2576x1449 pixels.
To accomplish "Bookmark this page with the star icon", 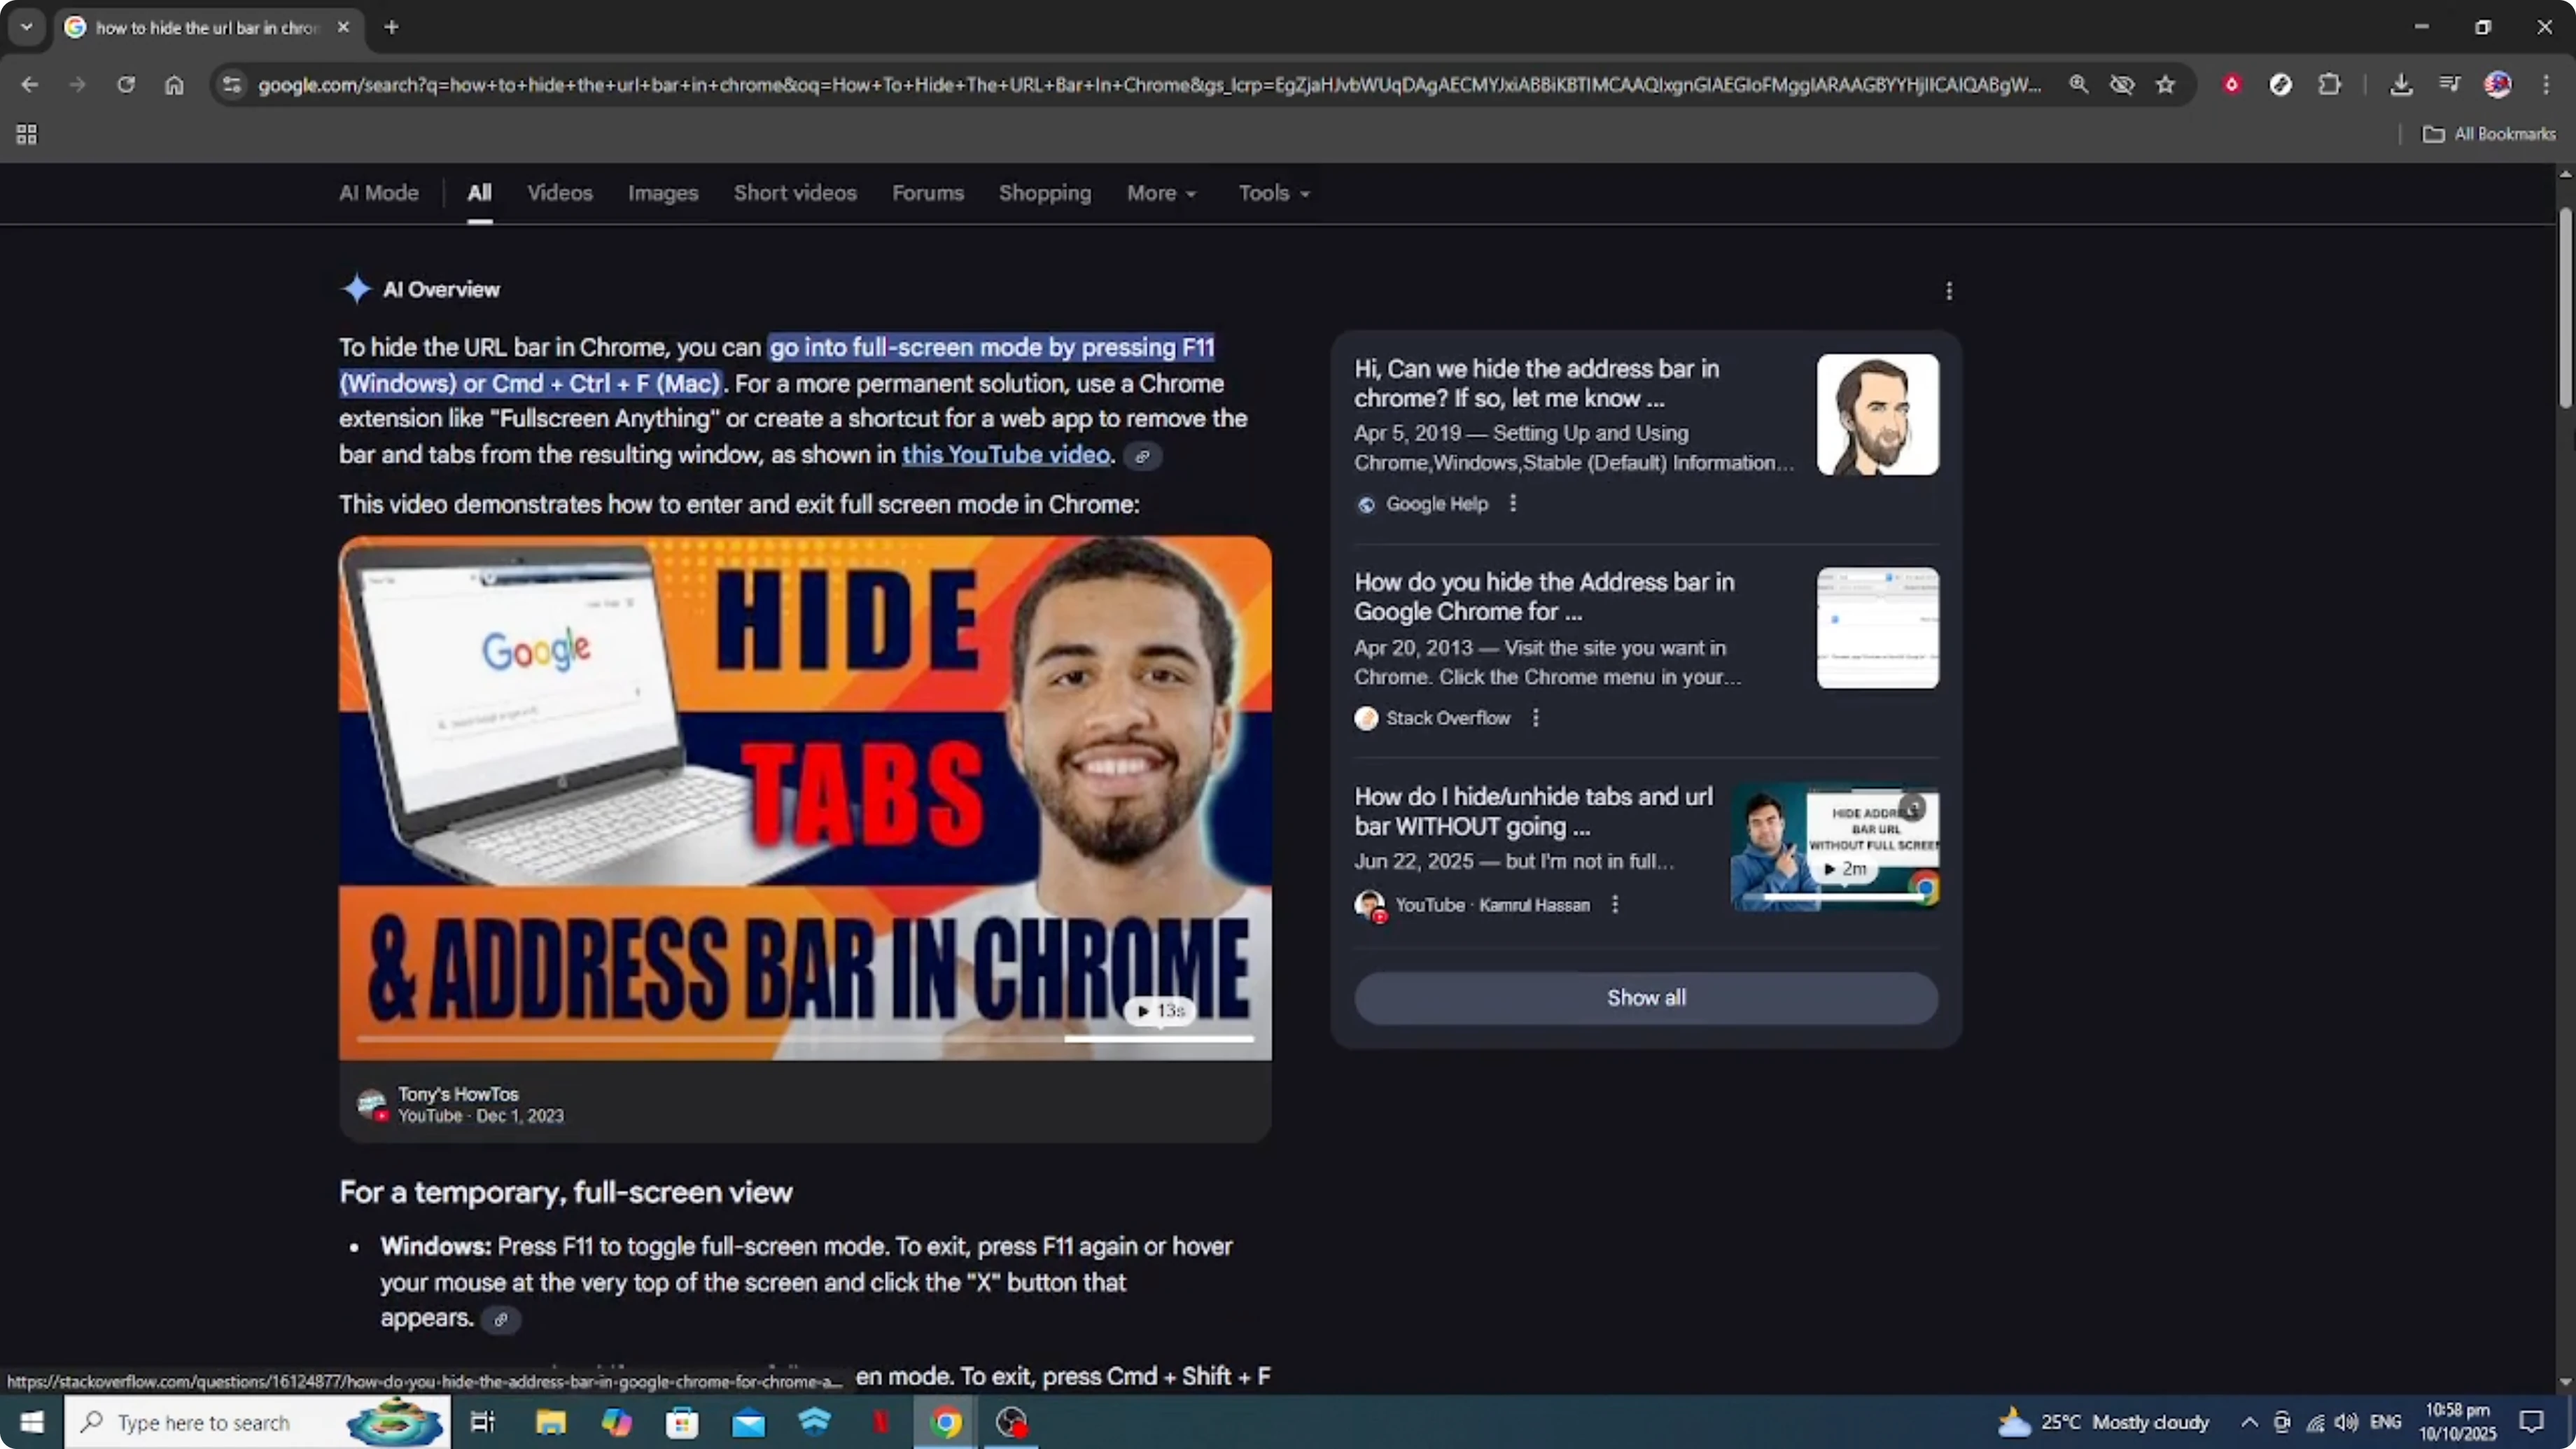I will 2165,85.
